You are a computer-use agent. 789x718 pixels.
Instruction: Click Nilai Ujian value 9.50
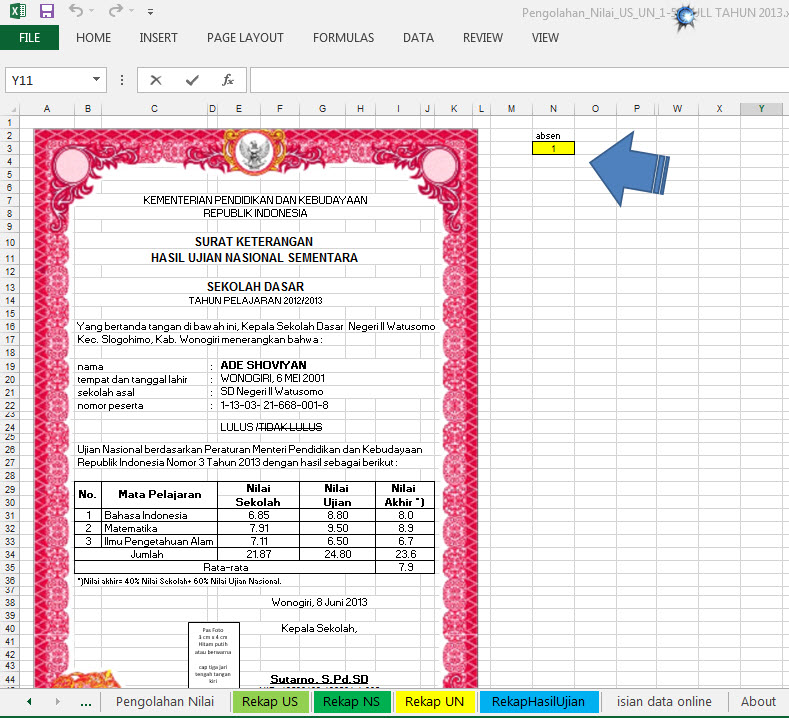click(338, 528)
